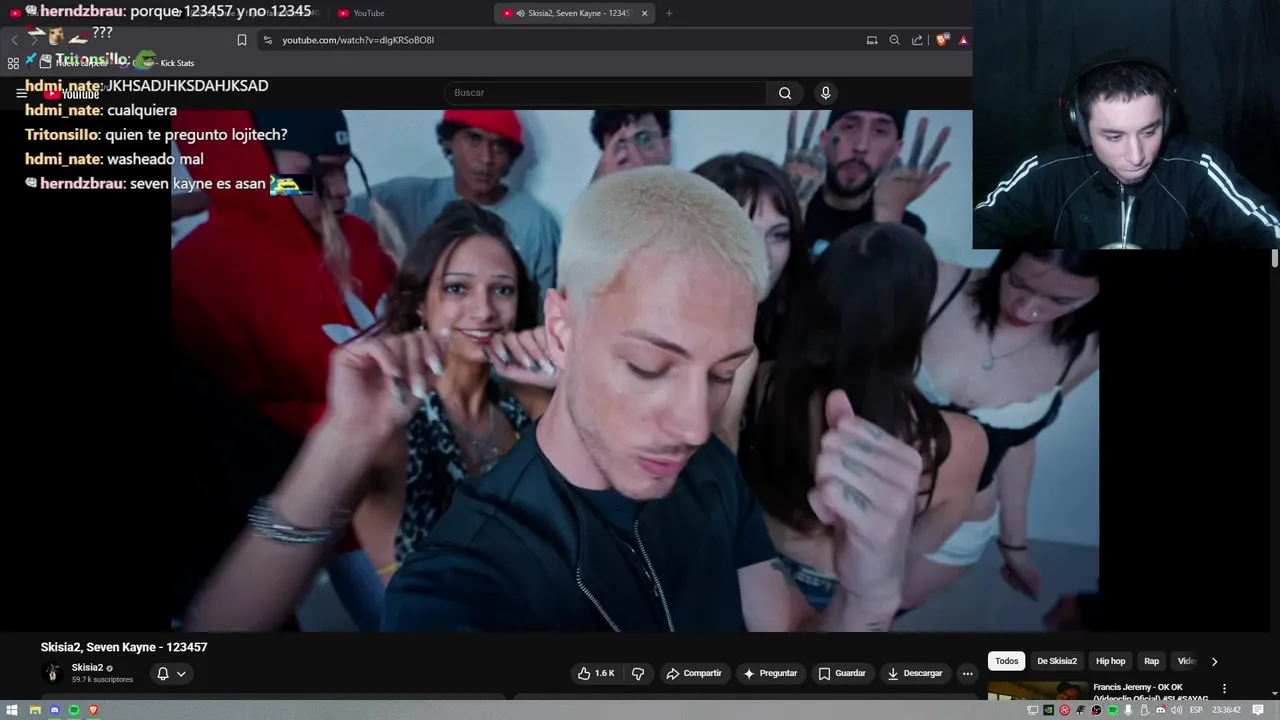The image size is (1280, 720).
Task: Open the Windows notification center icon
Action: coord(1258,710)
